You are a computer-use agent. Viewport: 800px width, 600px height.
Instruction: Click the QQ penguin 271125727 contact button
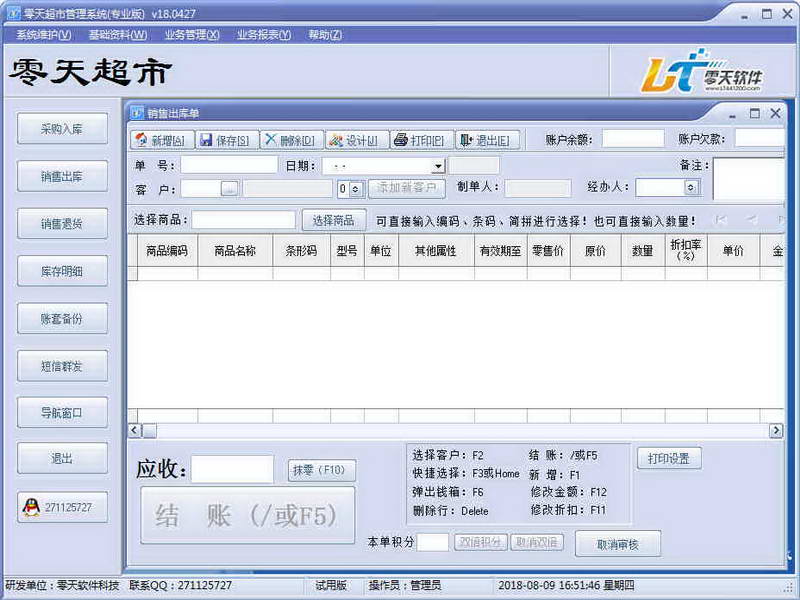(63, 507)
